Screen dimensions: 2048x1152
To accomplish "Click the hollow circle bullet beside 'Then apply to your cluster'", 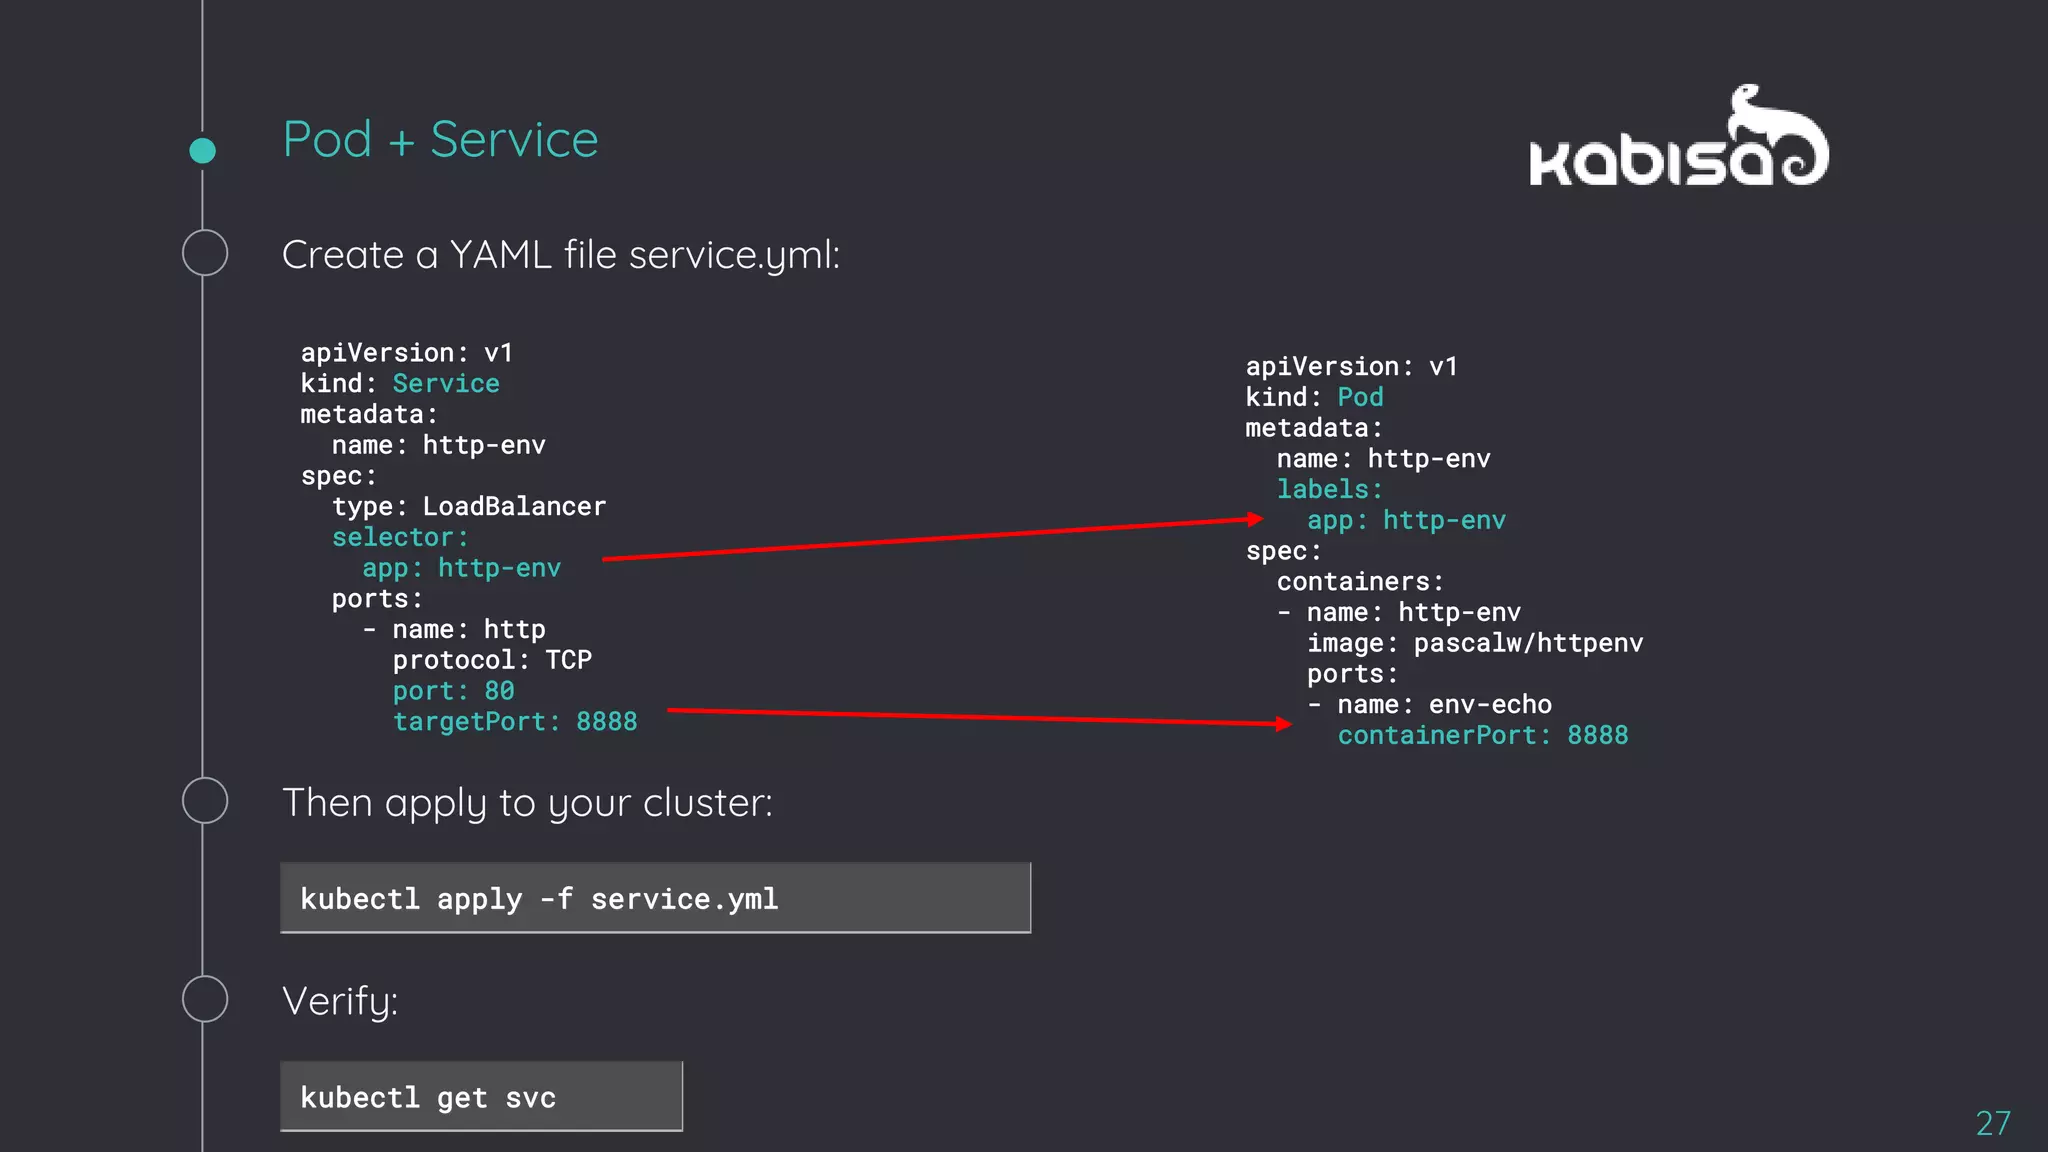I will 205,800.
